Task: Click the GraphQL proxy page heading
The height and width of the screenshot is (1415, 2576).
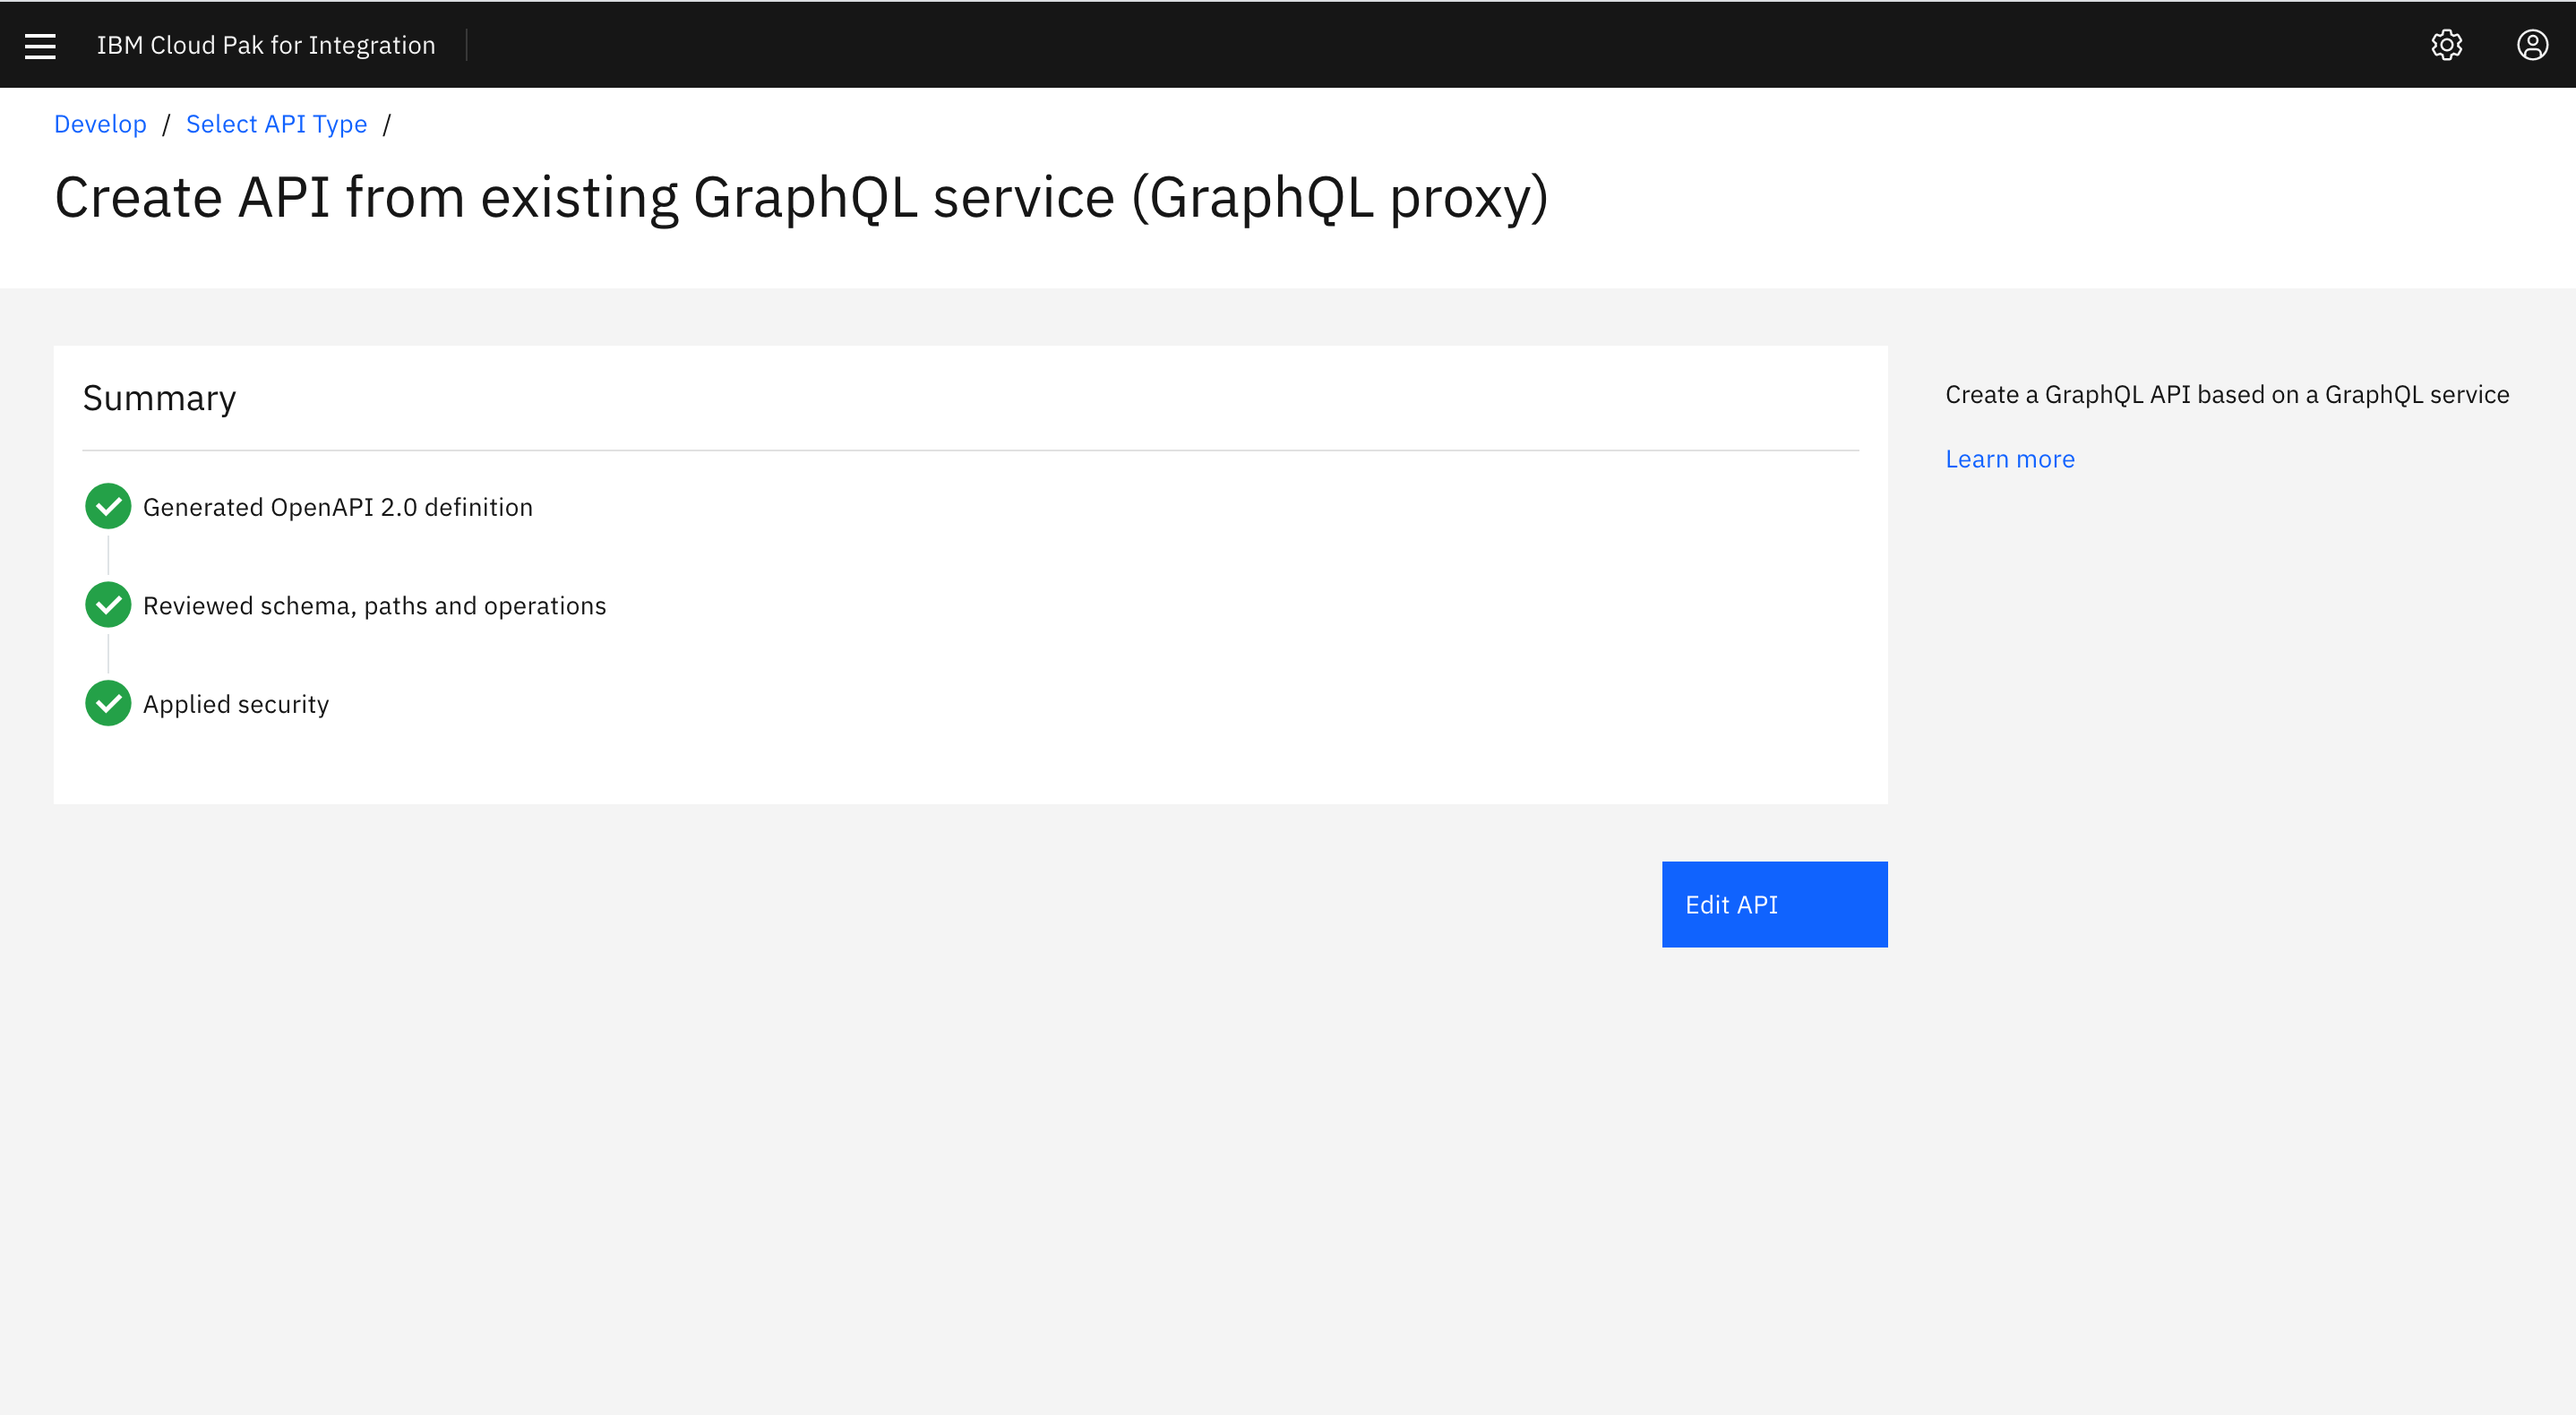Action: (x=802, y=197)
